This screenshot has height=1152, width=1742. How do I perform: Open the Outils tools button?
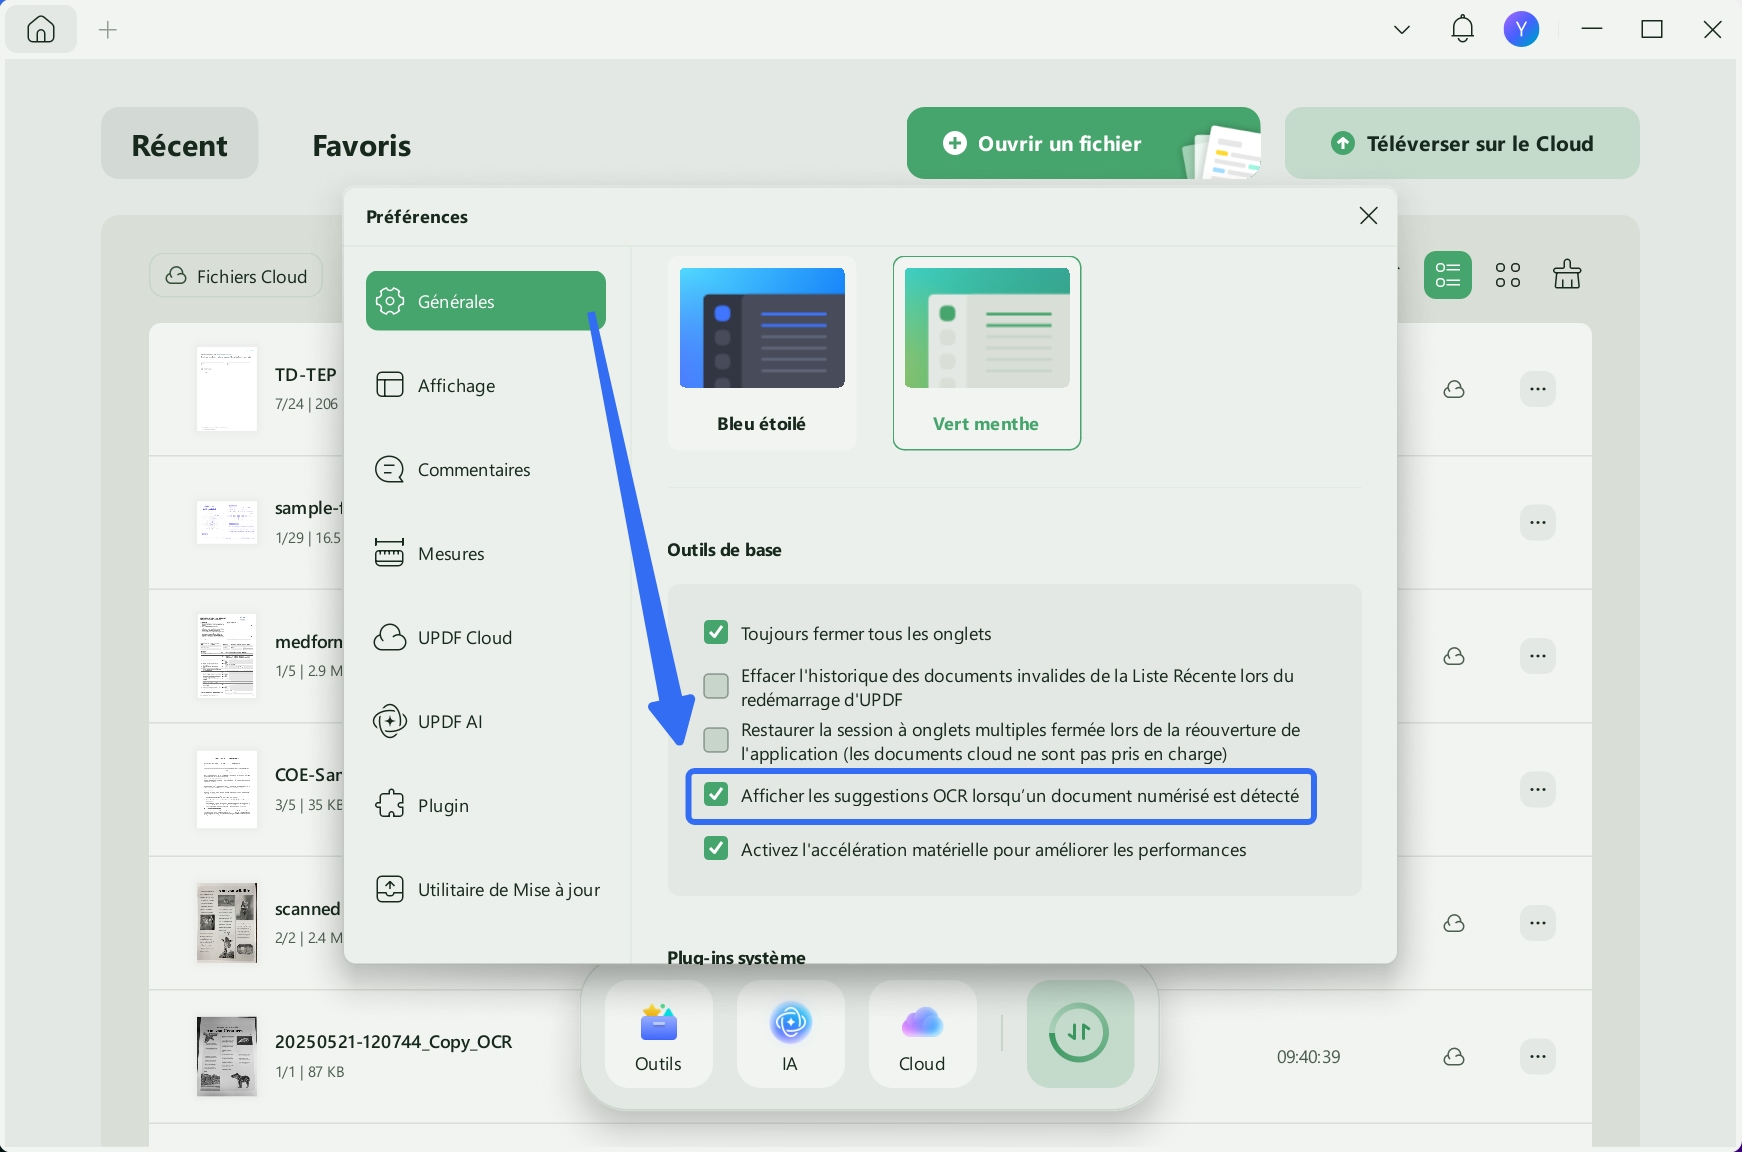point(658,1034)
